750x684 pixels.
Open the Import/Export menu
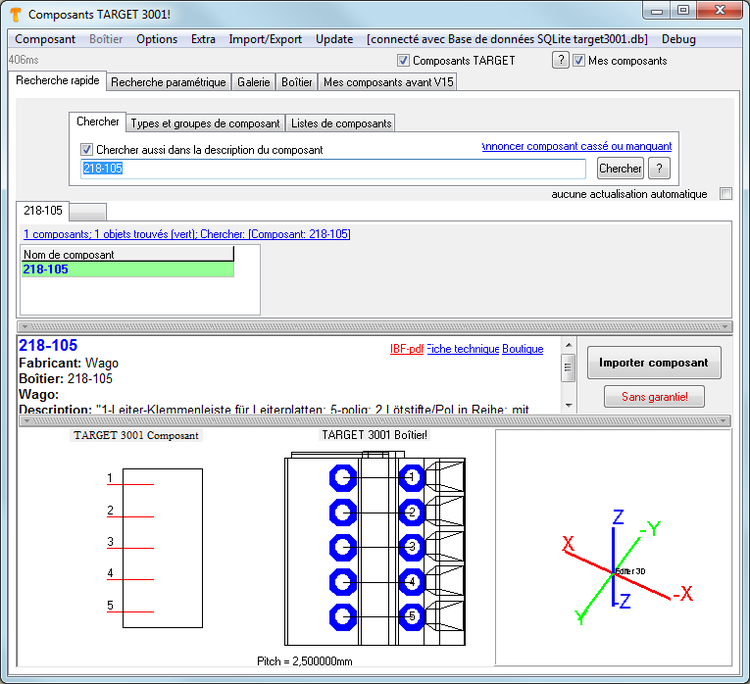click(x=265, y=39)
